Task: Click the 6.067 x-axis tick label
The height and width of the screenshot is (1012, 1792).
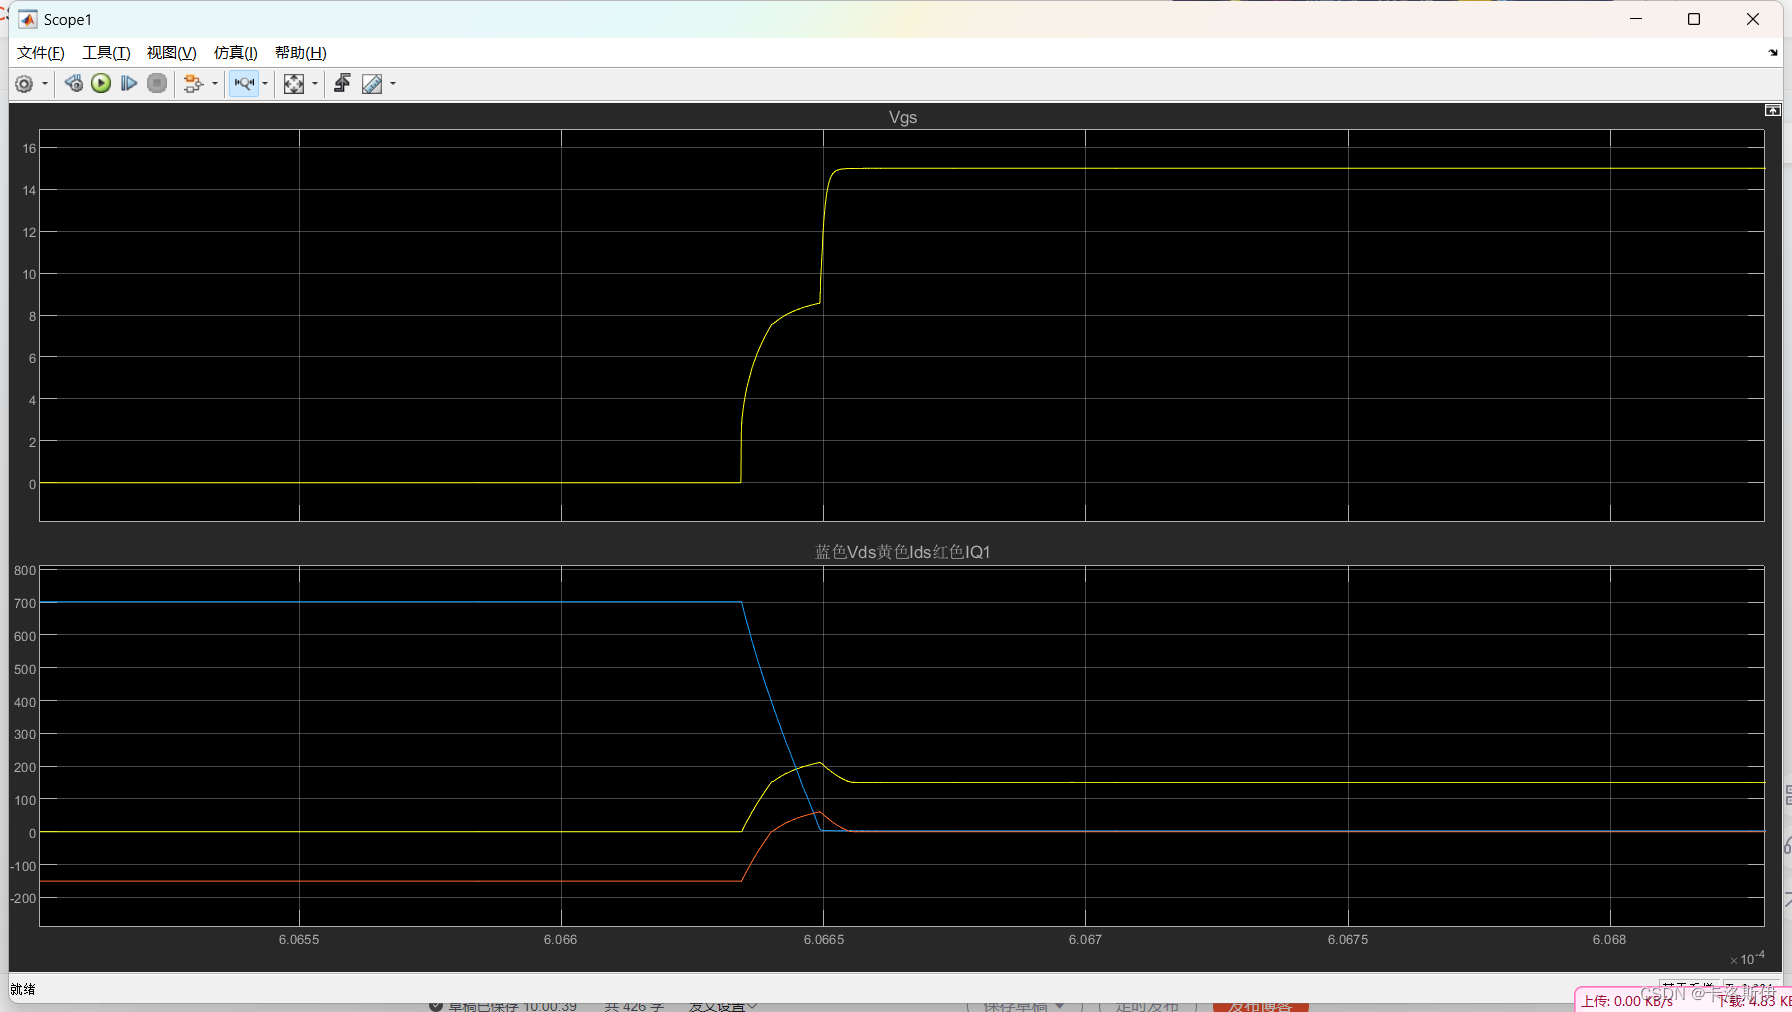Action: 1085,940
